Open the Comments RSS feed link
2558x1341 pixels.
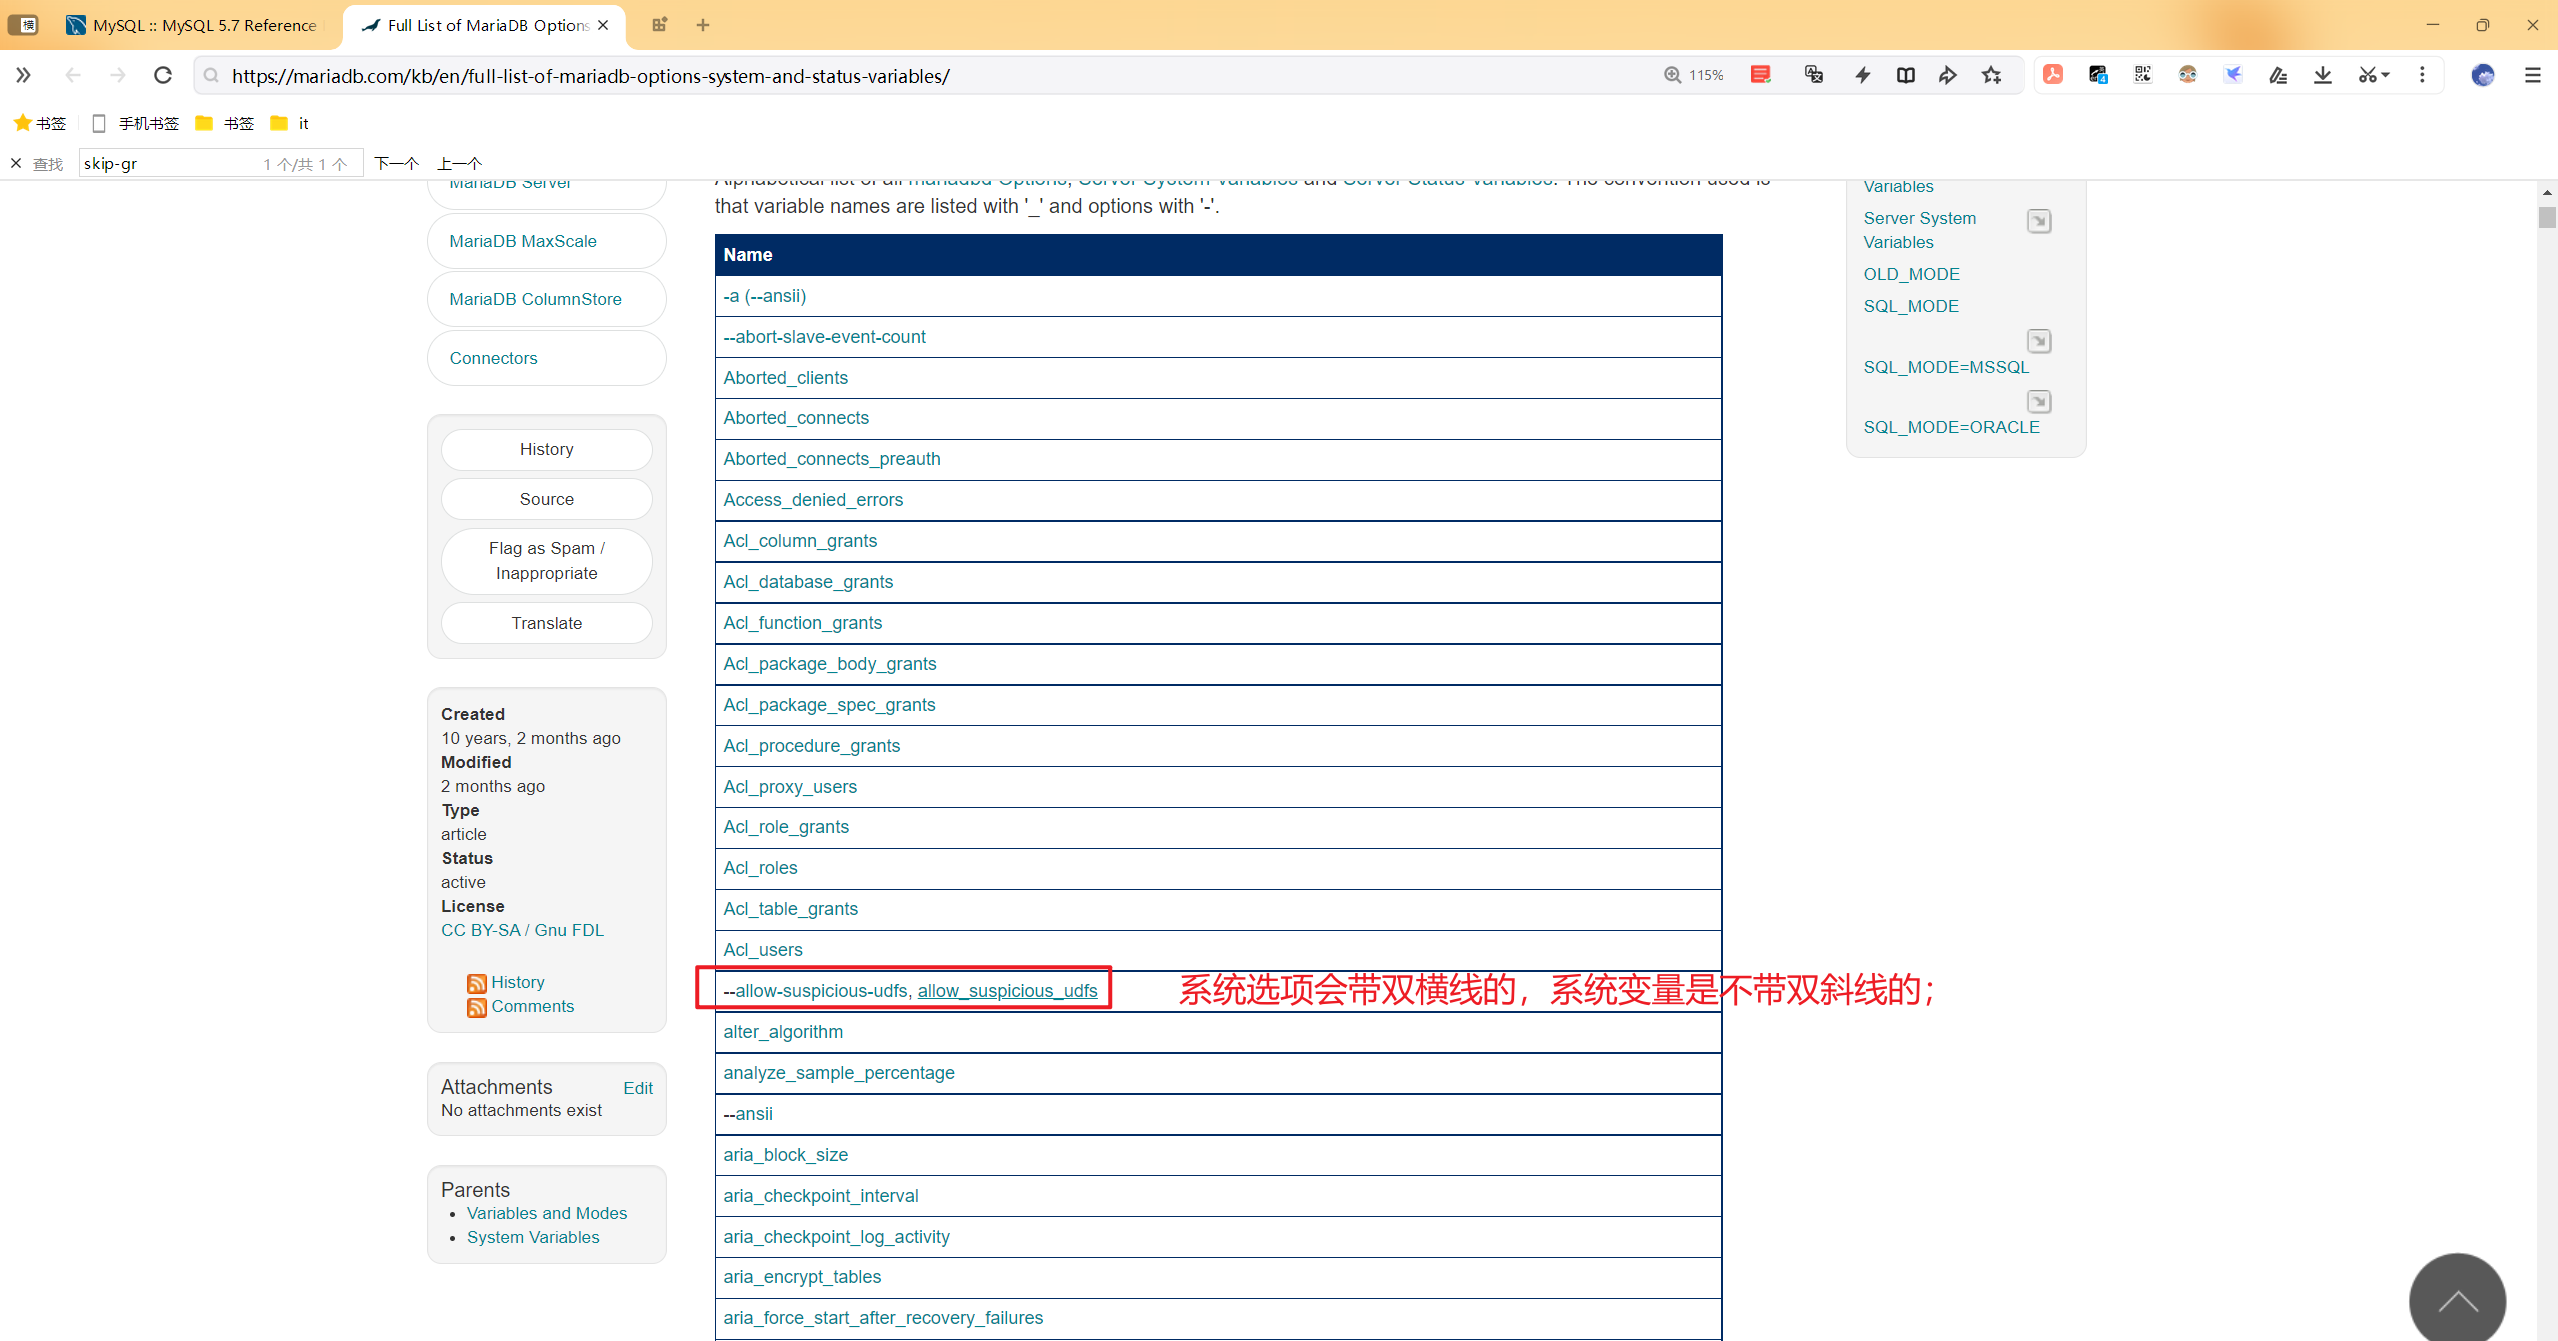532,1006
